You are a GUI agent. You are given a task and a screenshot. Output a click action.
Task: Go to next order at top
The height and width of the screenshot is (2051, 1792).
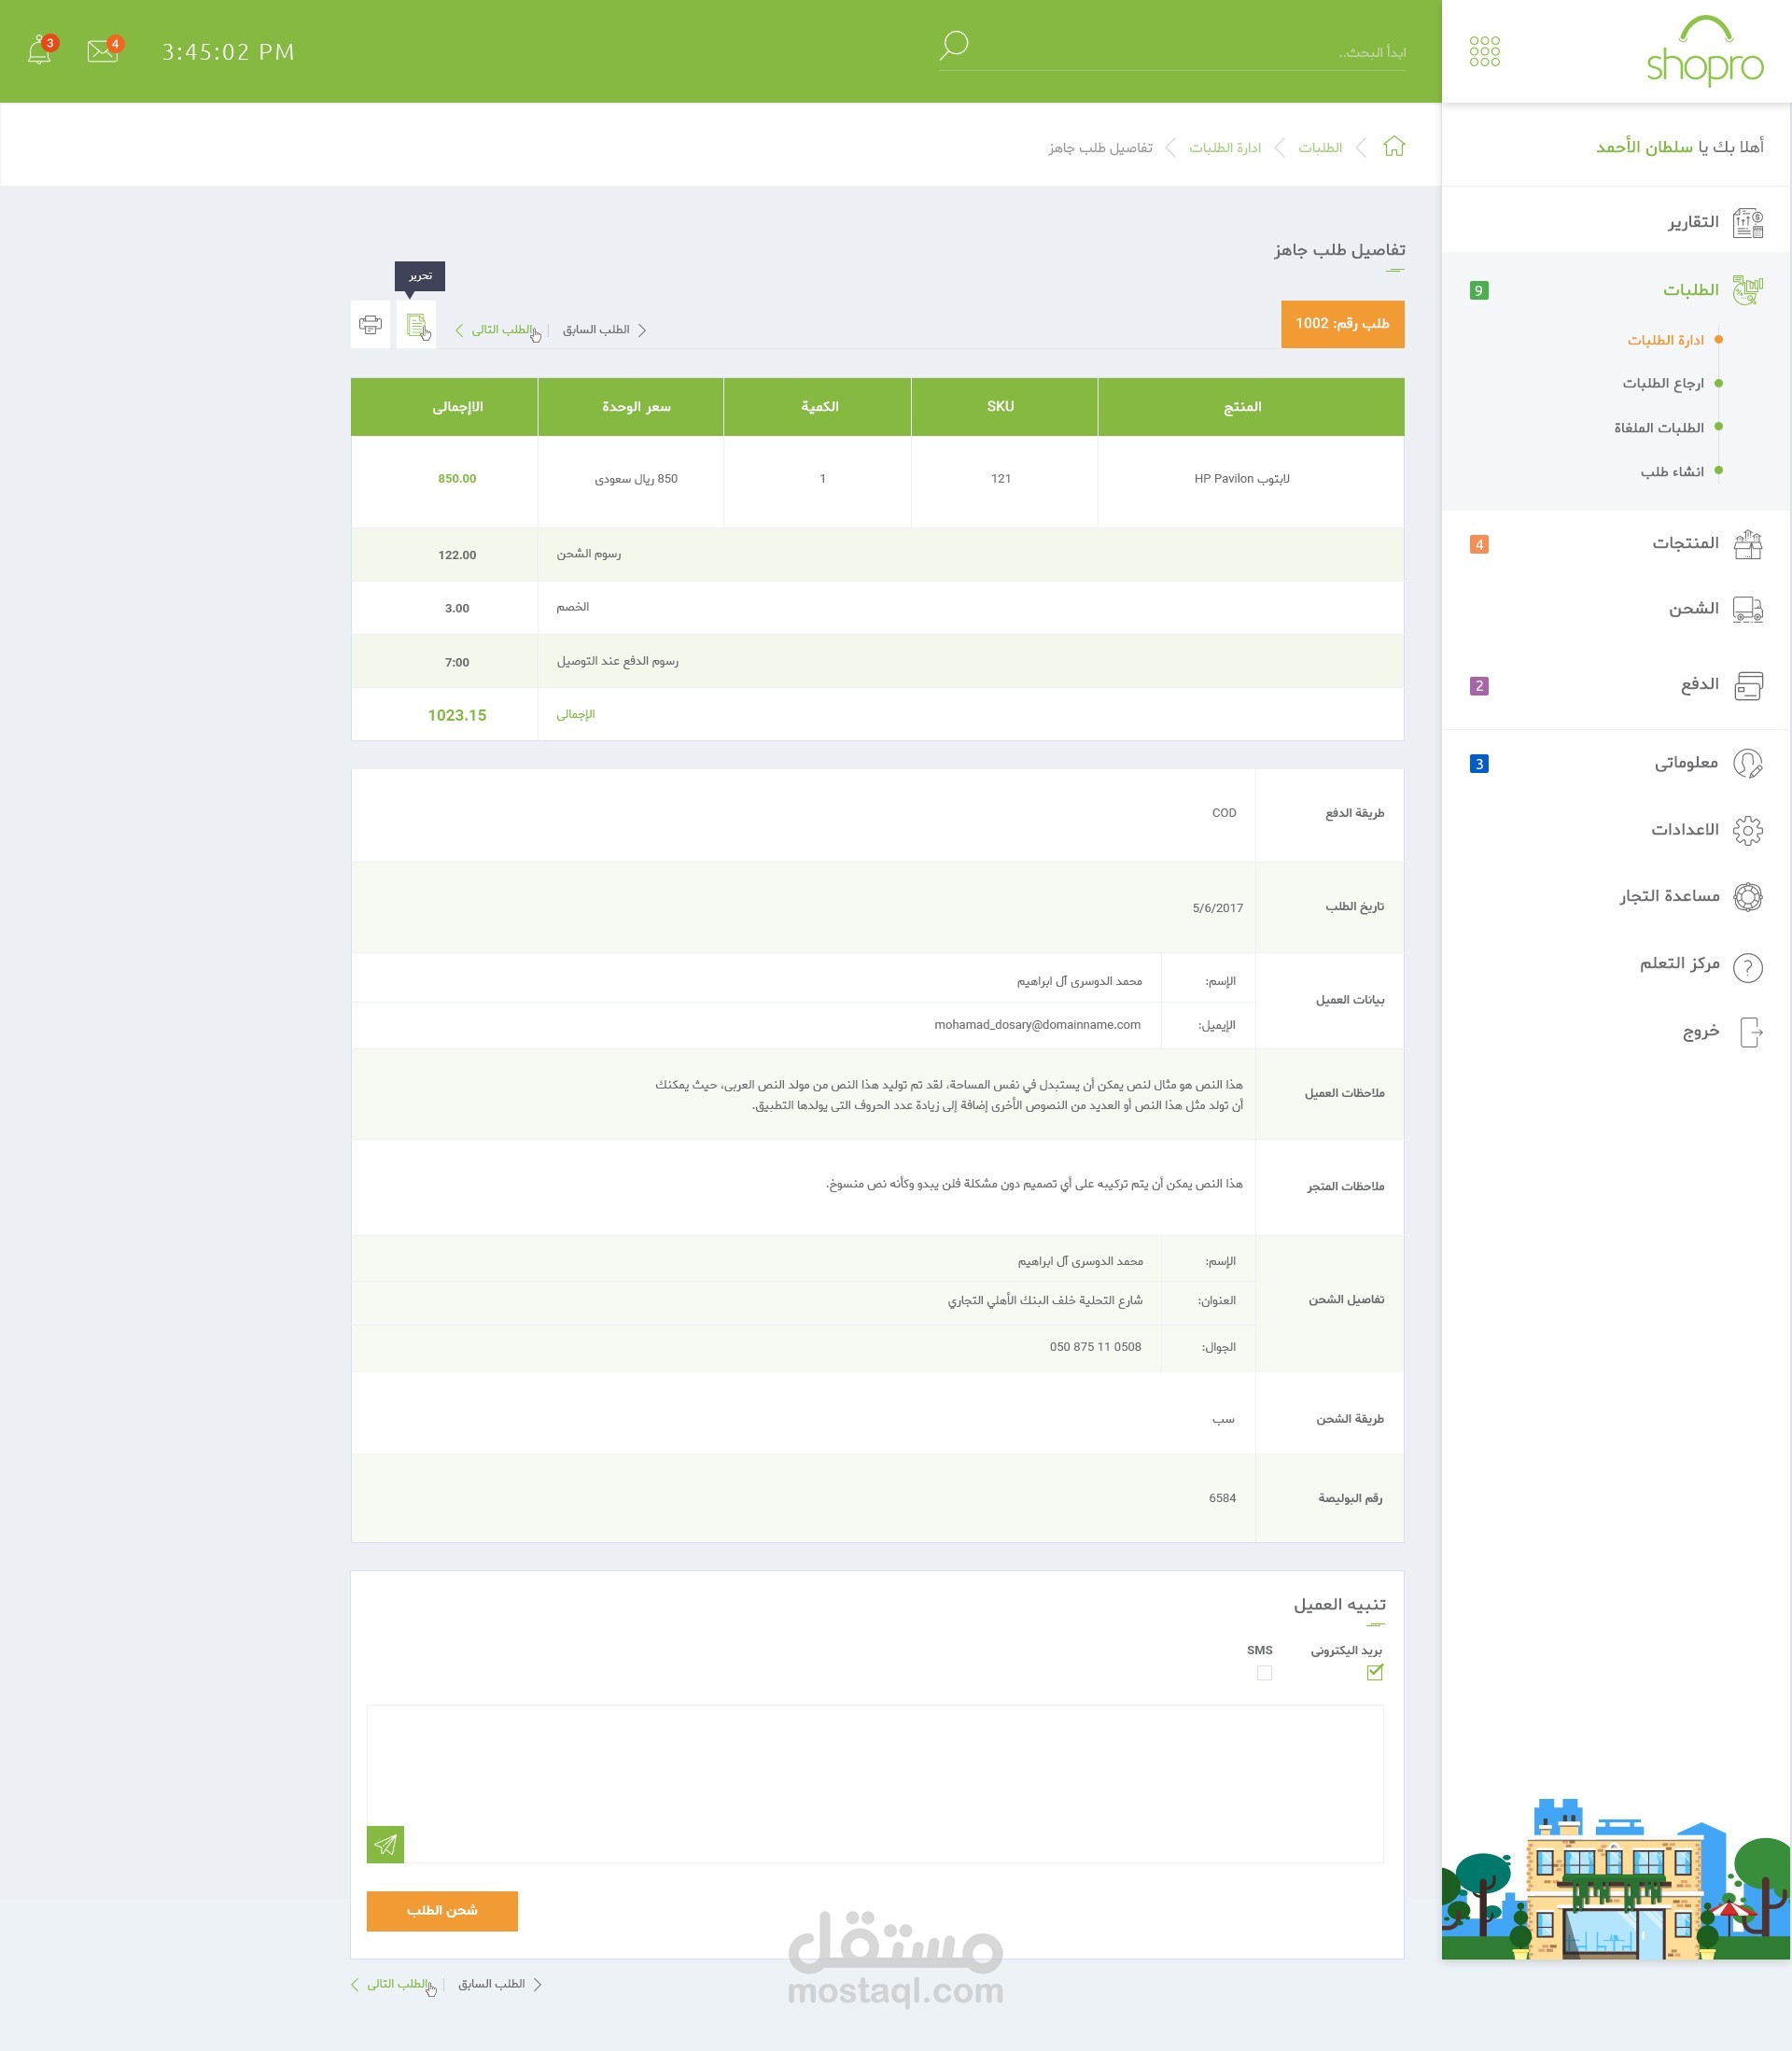pyautogui.click(x=500, y=330)
